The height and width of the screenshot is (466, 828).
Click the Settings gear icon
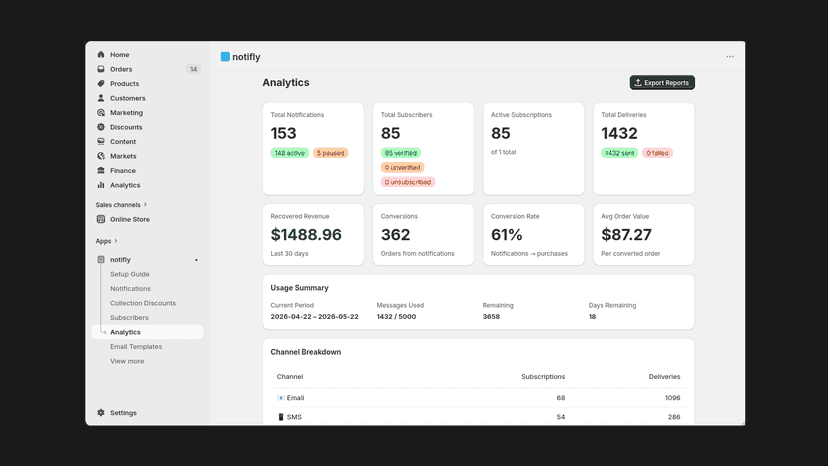(101, 413)
